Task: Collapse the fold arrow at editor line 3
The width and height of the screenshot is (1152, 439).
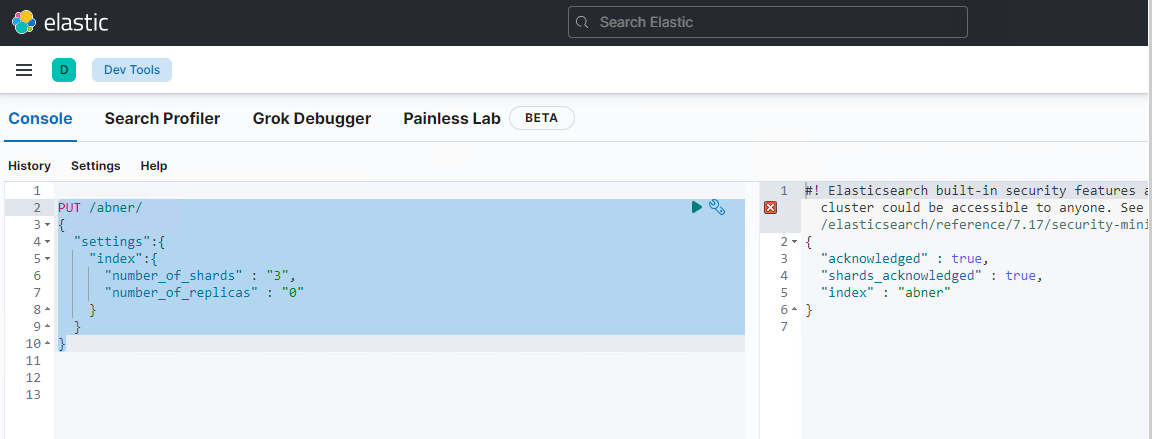Action: 48,225
